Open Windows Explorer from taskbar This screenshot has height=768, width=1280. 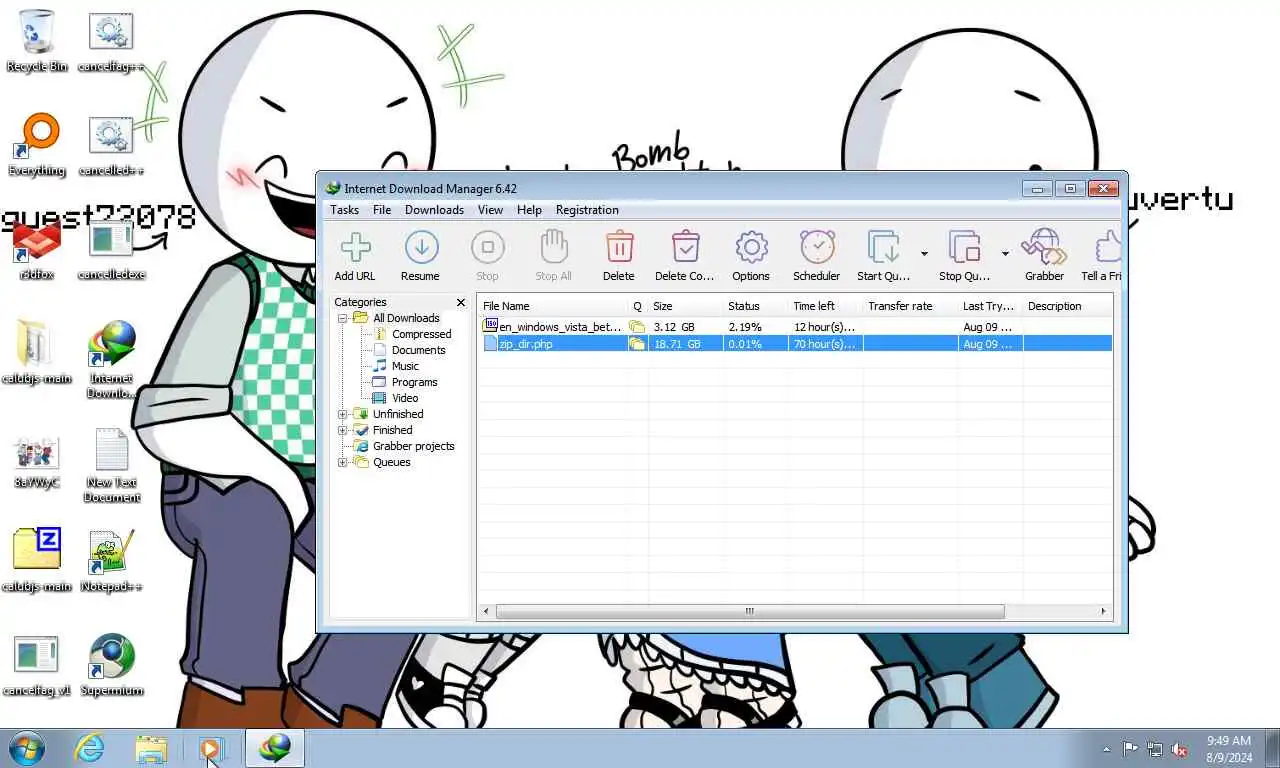151,748
